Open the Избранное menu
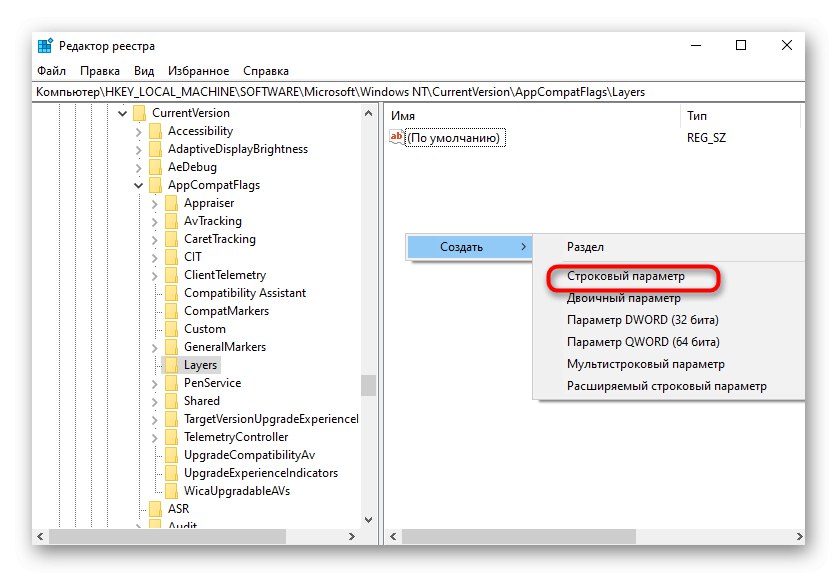This screenshot has width=837, height=577. pyautogui.click(x=199, y=71)
